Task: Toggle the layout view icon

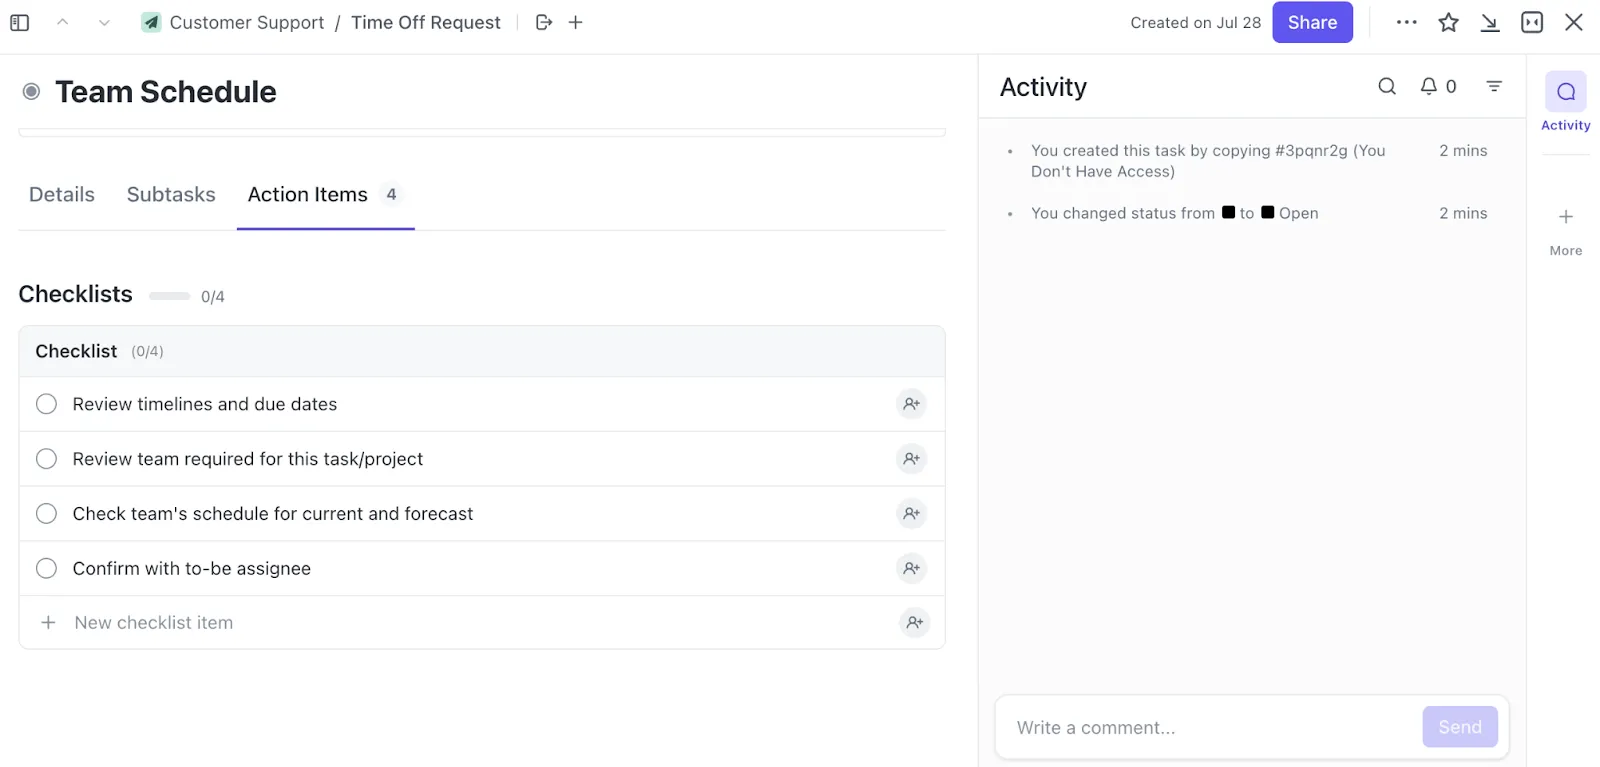Action: pyautogui.click(x=1532, y=22)
